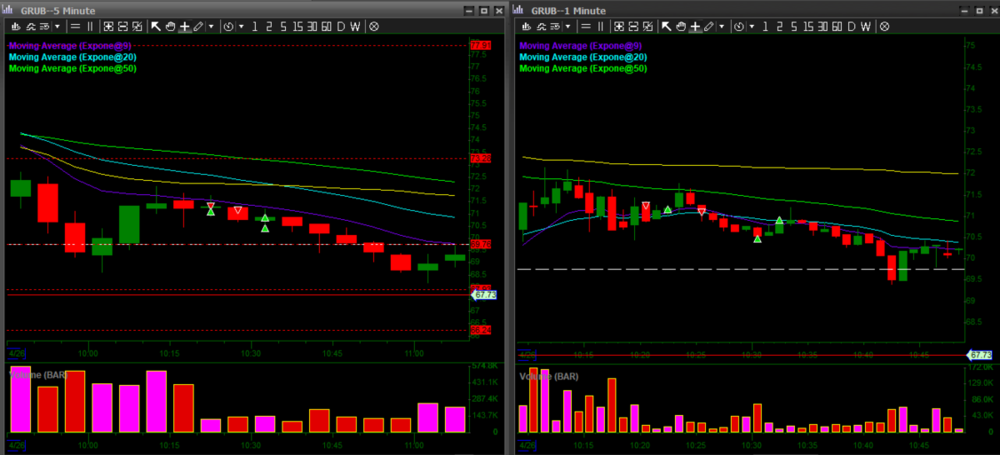This screenshot has width=1000, height=455.
Task: Click the clock time-interval icon in 1 Minute chart
Action: click(x=739, y=27)
